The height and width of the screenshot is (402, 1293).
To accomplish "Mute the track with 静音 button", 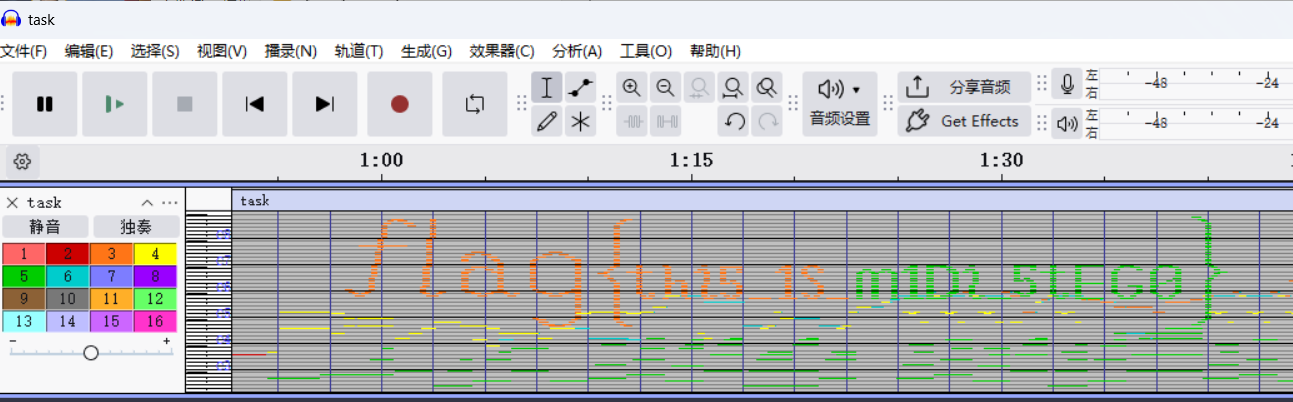I will (x=45, y=227).
